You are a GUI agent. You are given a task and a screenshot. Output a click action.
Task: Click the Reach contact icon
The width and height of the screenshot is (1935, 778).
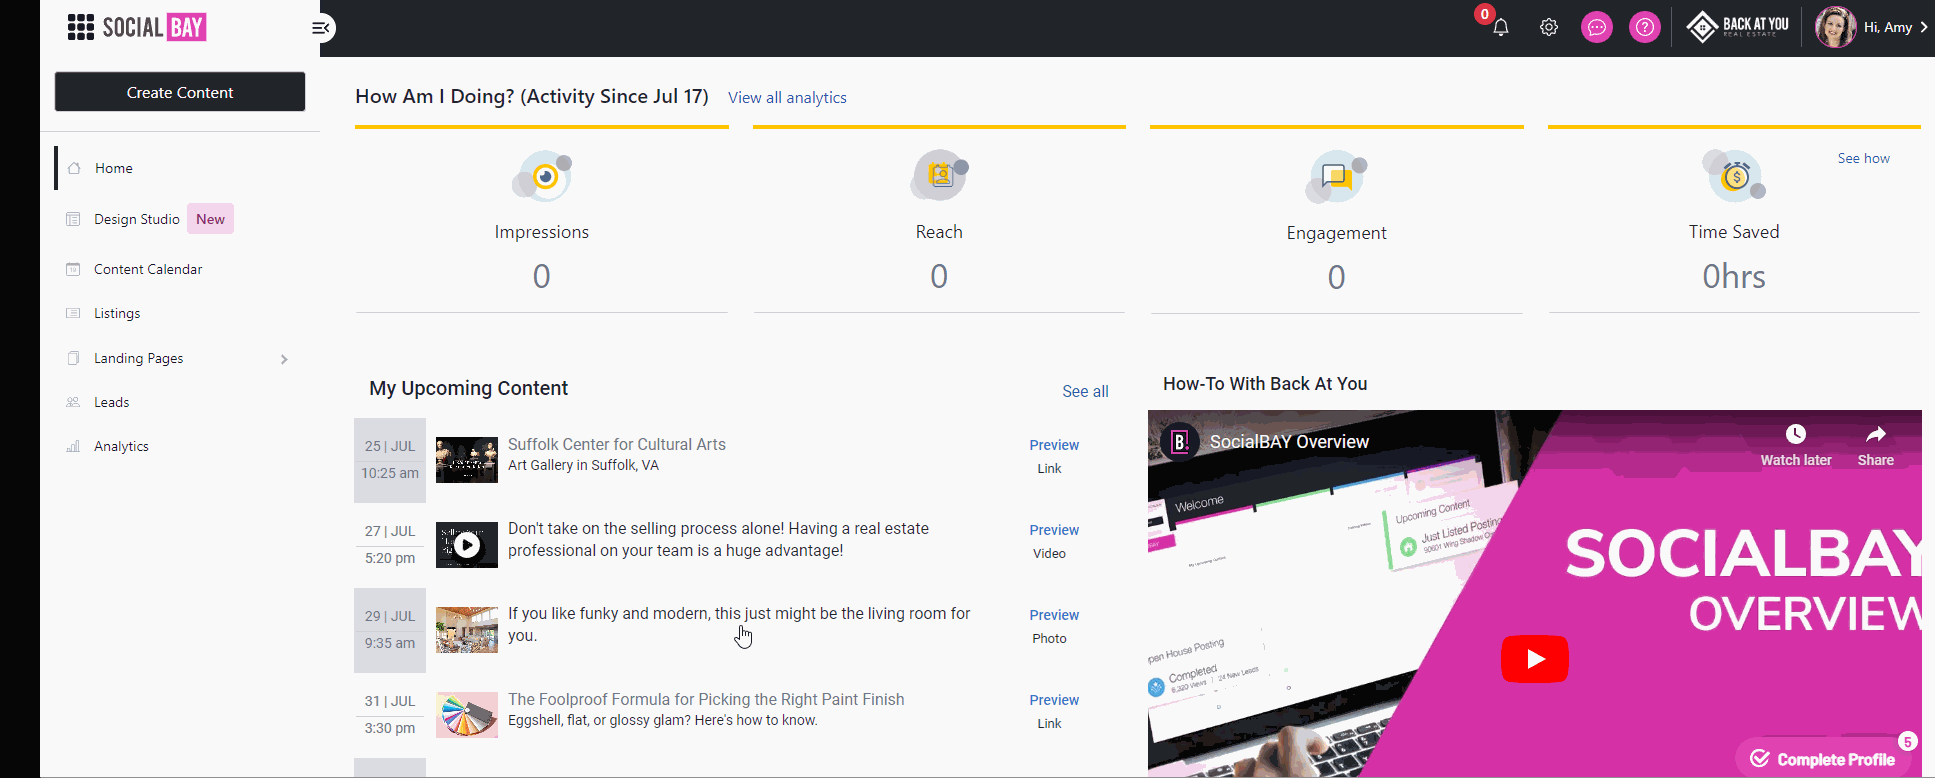(939, 176)
